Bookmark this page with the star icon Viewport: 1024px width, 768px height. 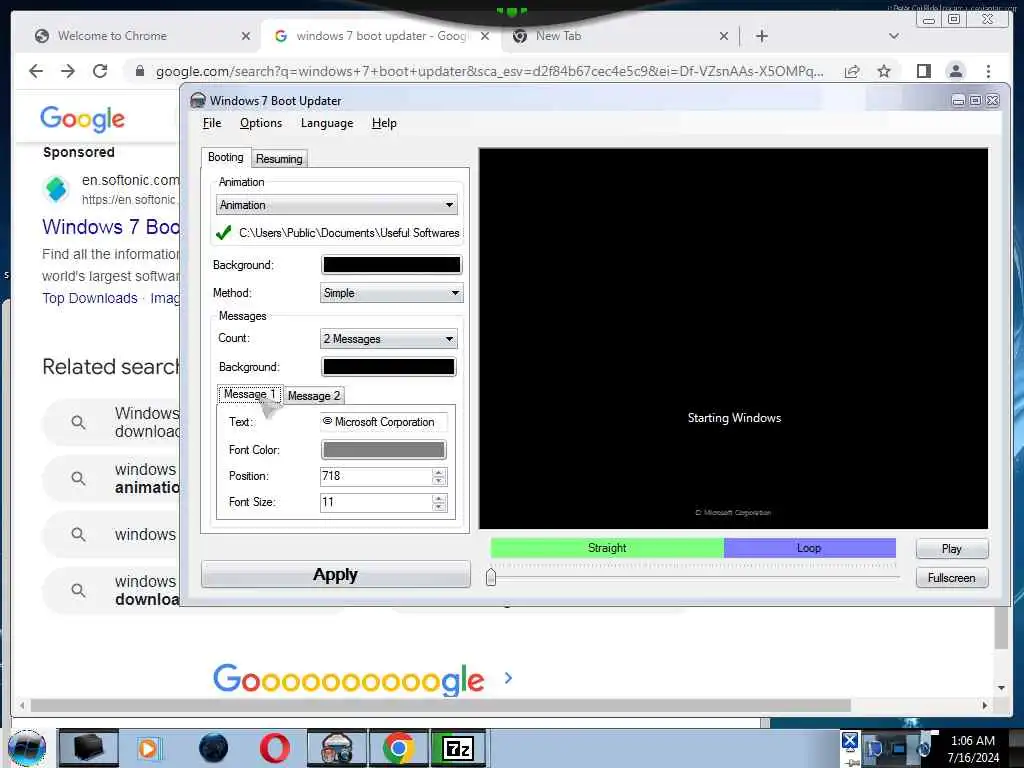[884, 71]
